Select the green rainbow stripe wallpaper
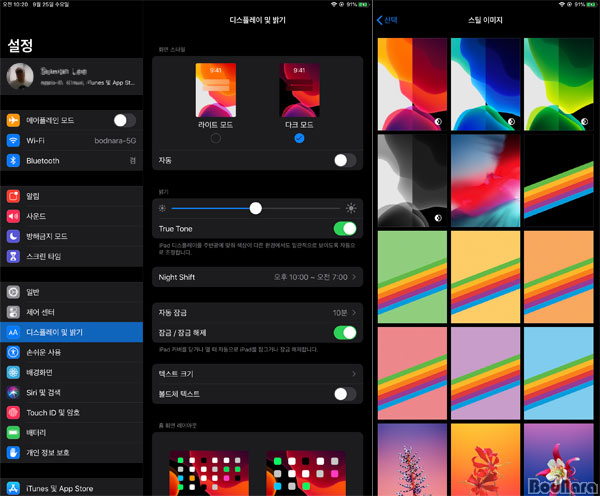The image size is (600, 496). coord(412,277)
